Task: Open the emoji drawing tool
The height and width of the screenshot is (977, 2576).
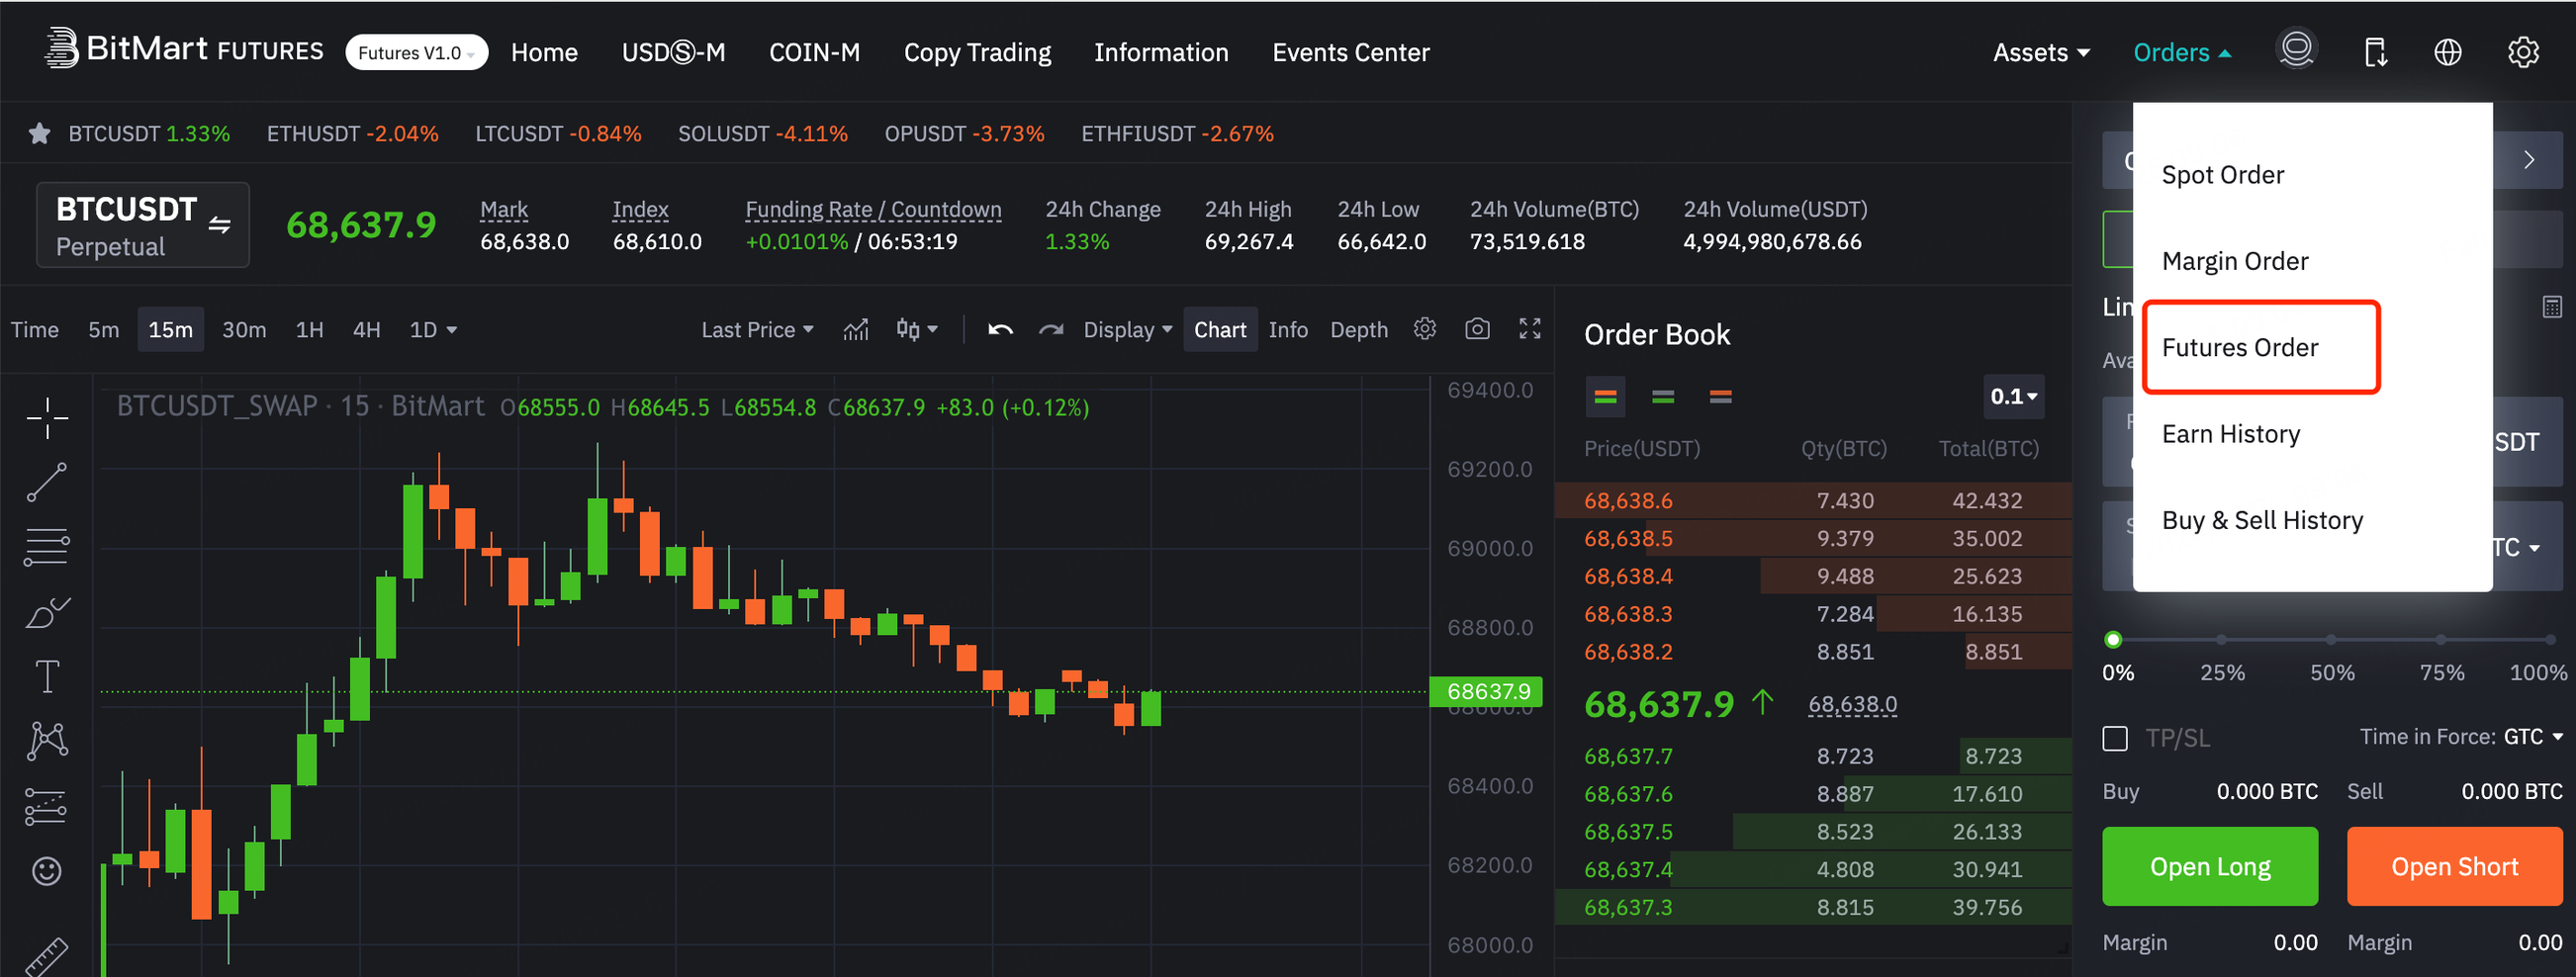Action: 46,871
